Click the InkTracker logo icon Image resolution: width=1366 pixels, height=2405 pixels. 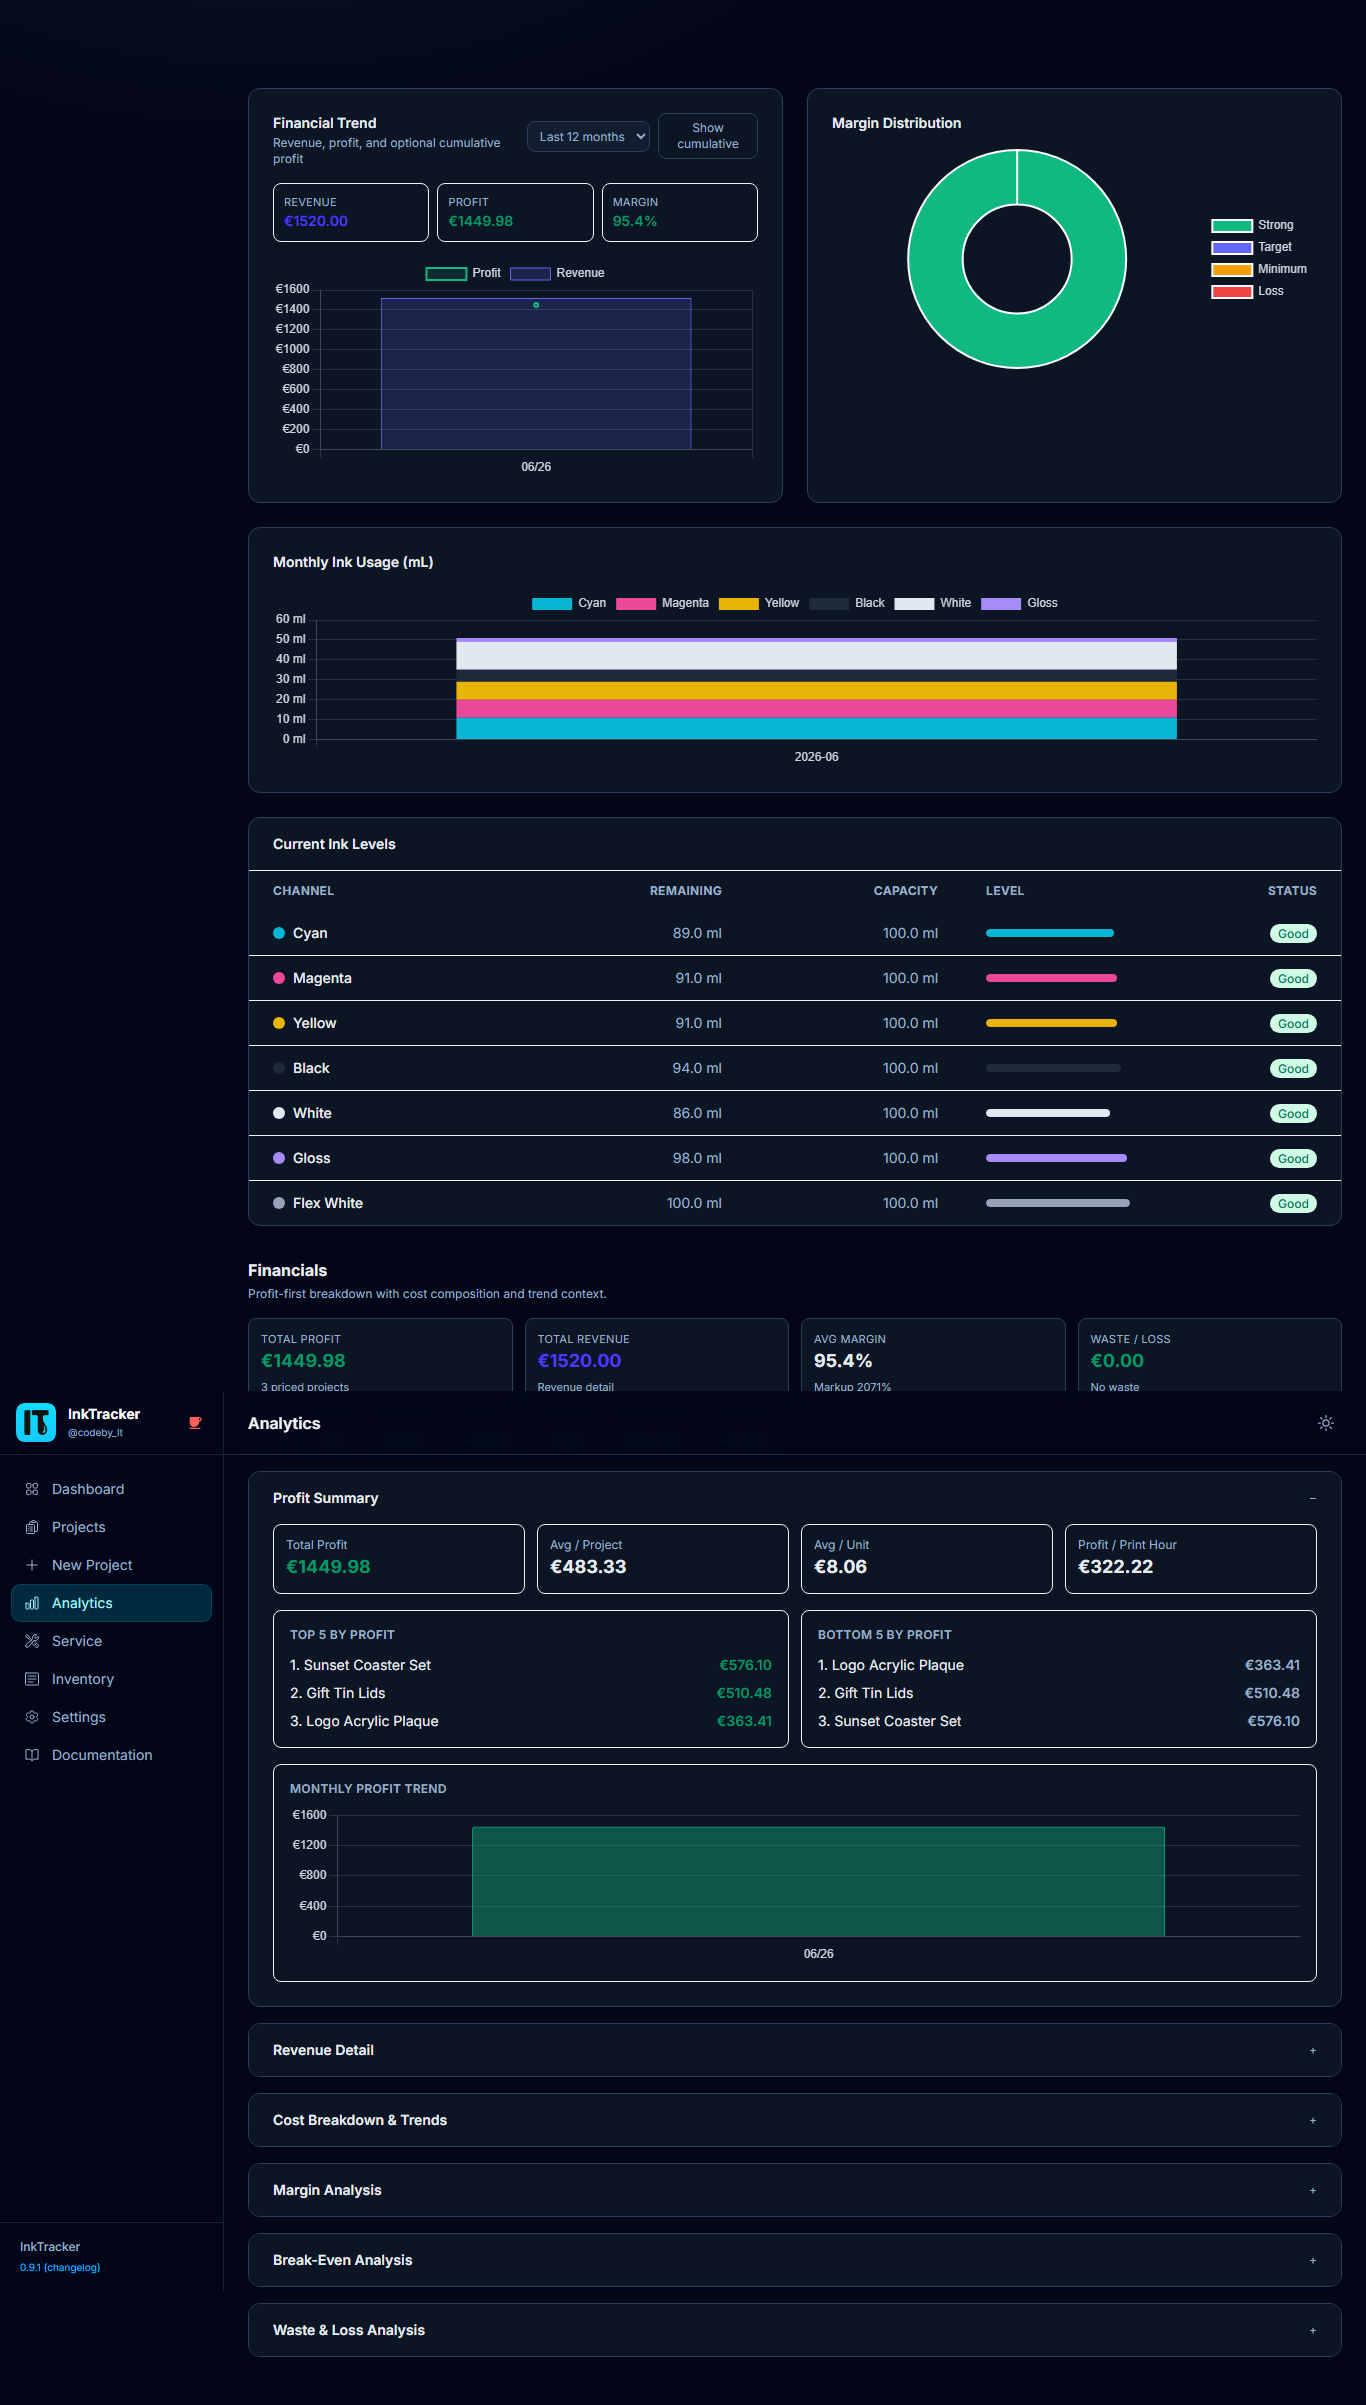point(36,1422)
